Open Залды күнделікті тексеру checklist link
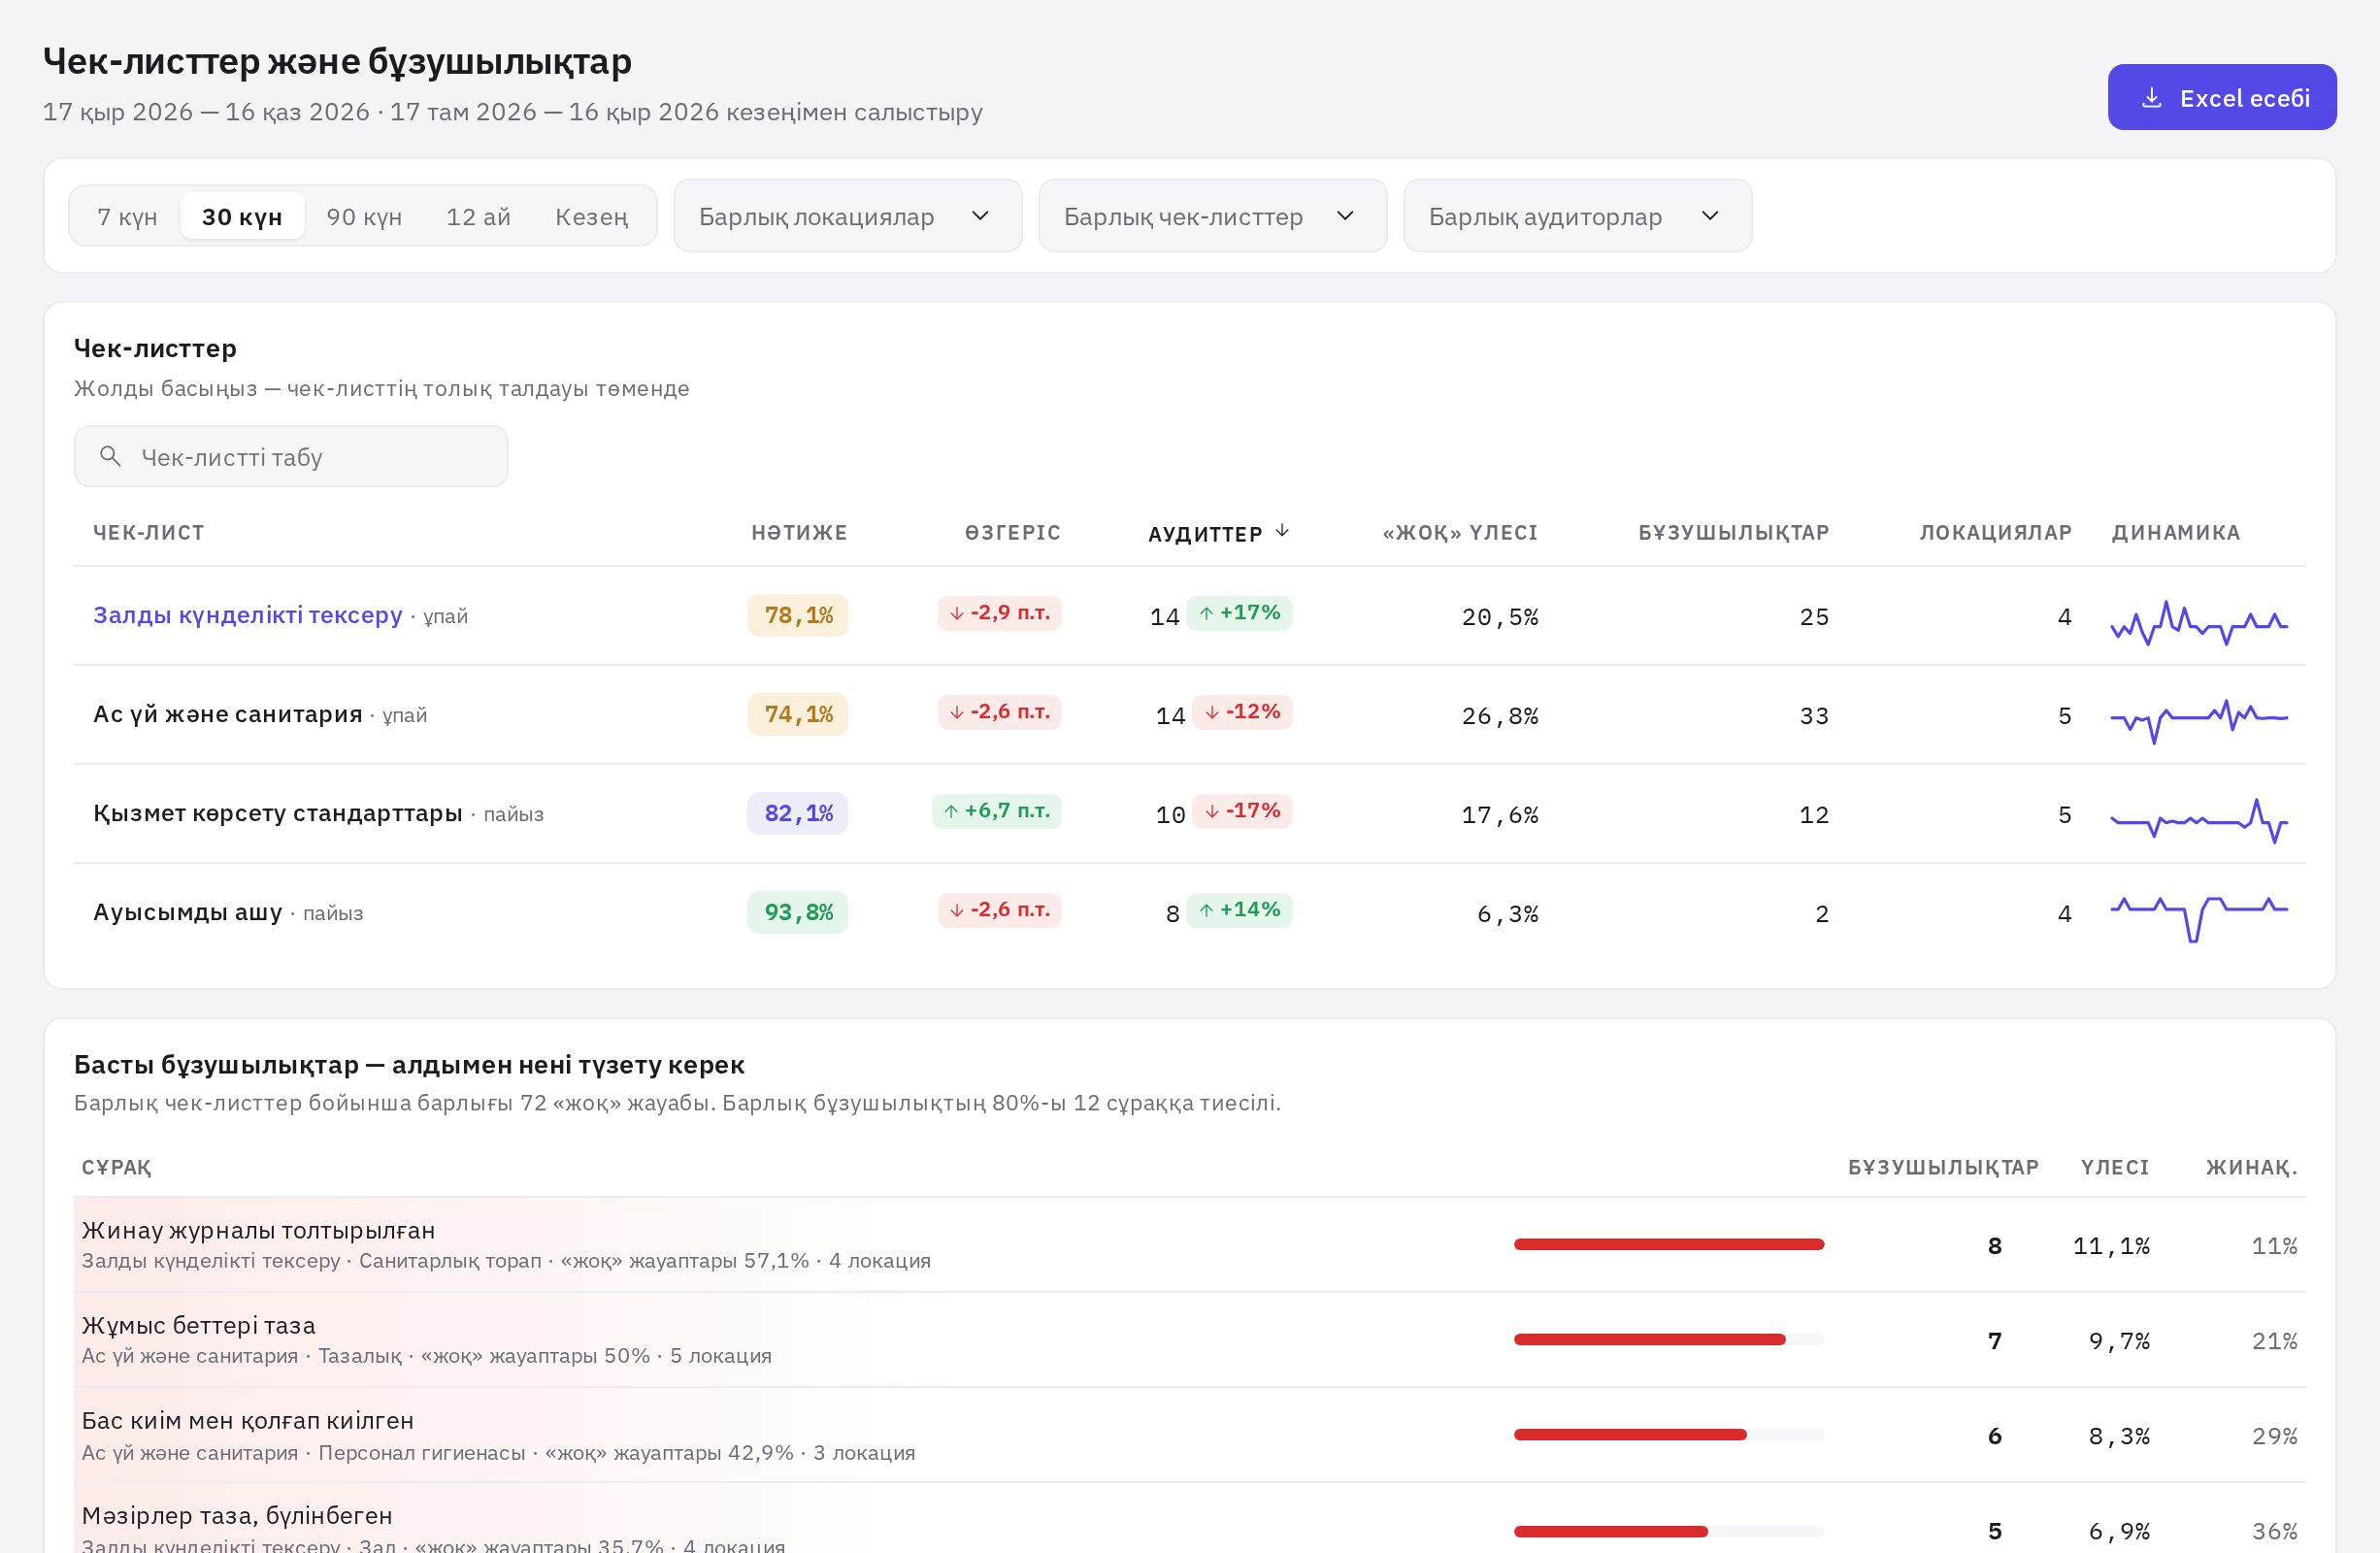 (248, 615)
